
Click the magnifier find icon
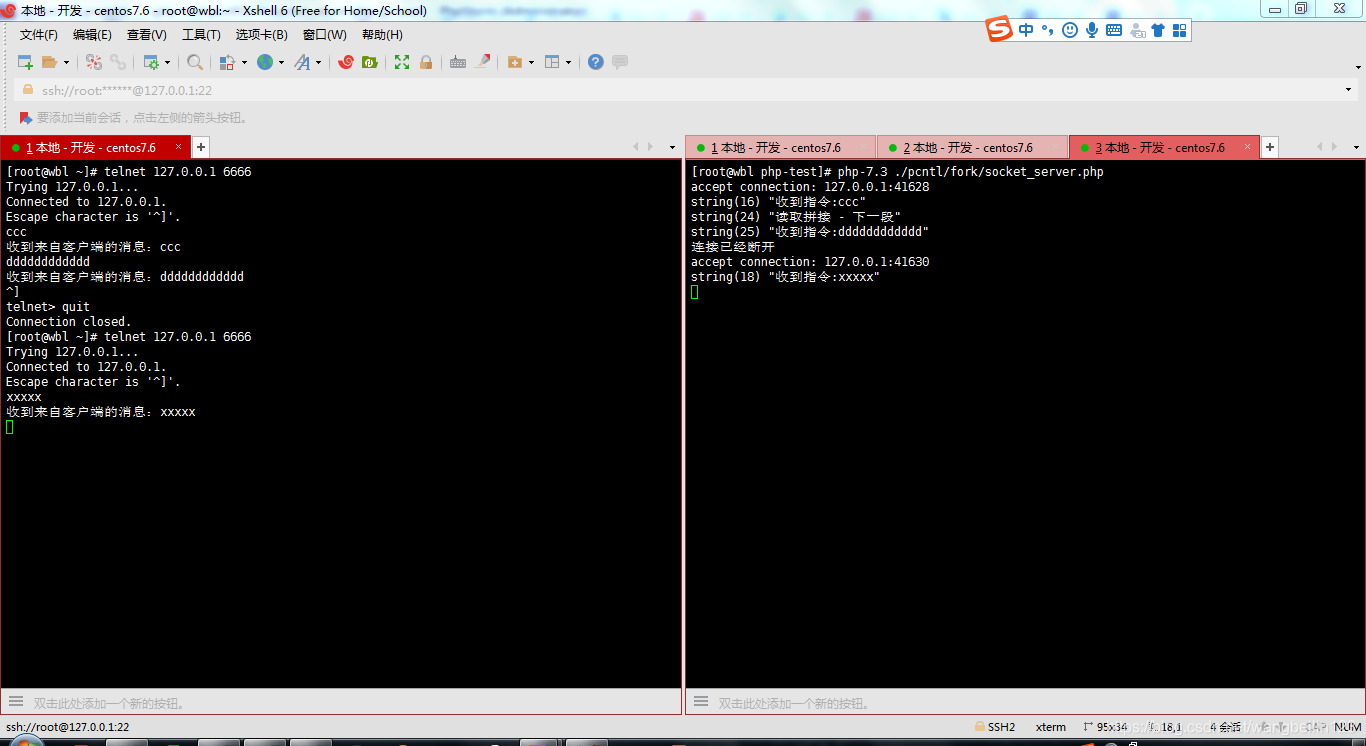click(x=195, y=62)
